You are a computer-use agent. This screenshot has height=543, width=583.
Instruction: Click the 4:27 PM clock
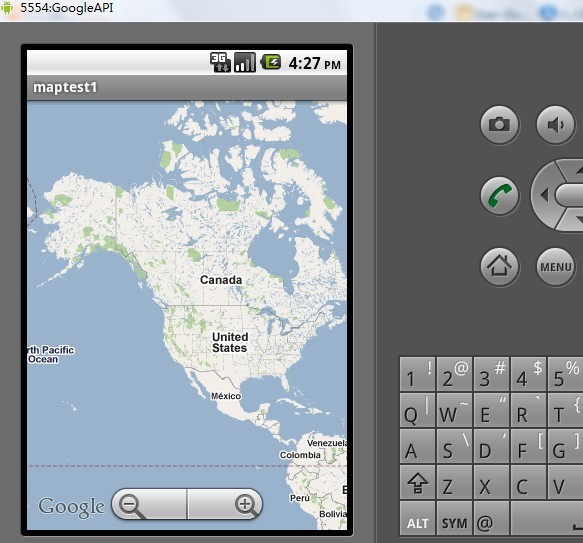314,63
